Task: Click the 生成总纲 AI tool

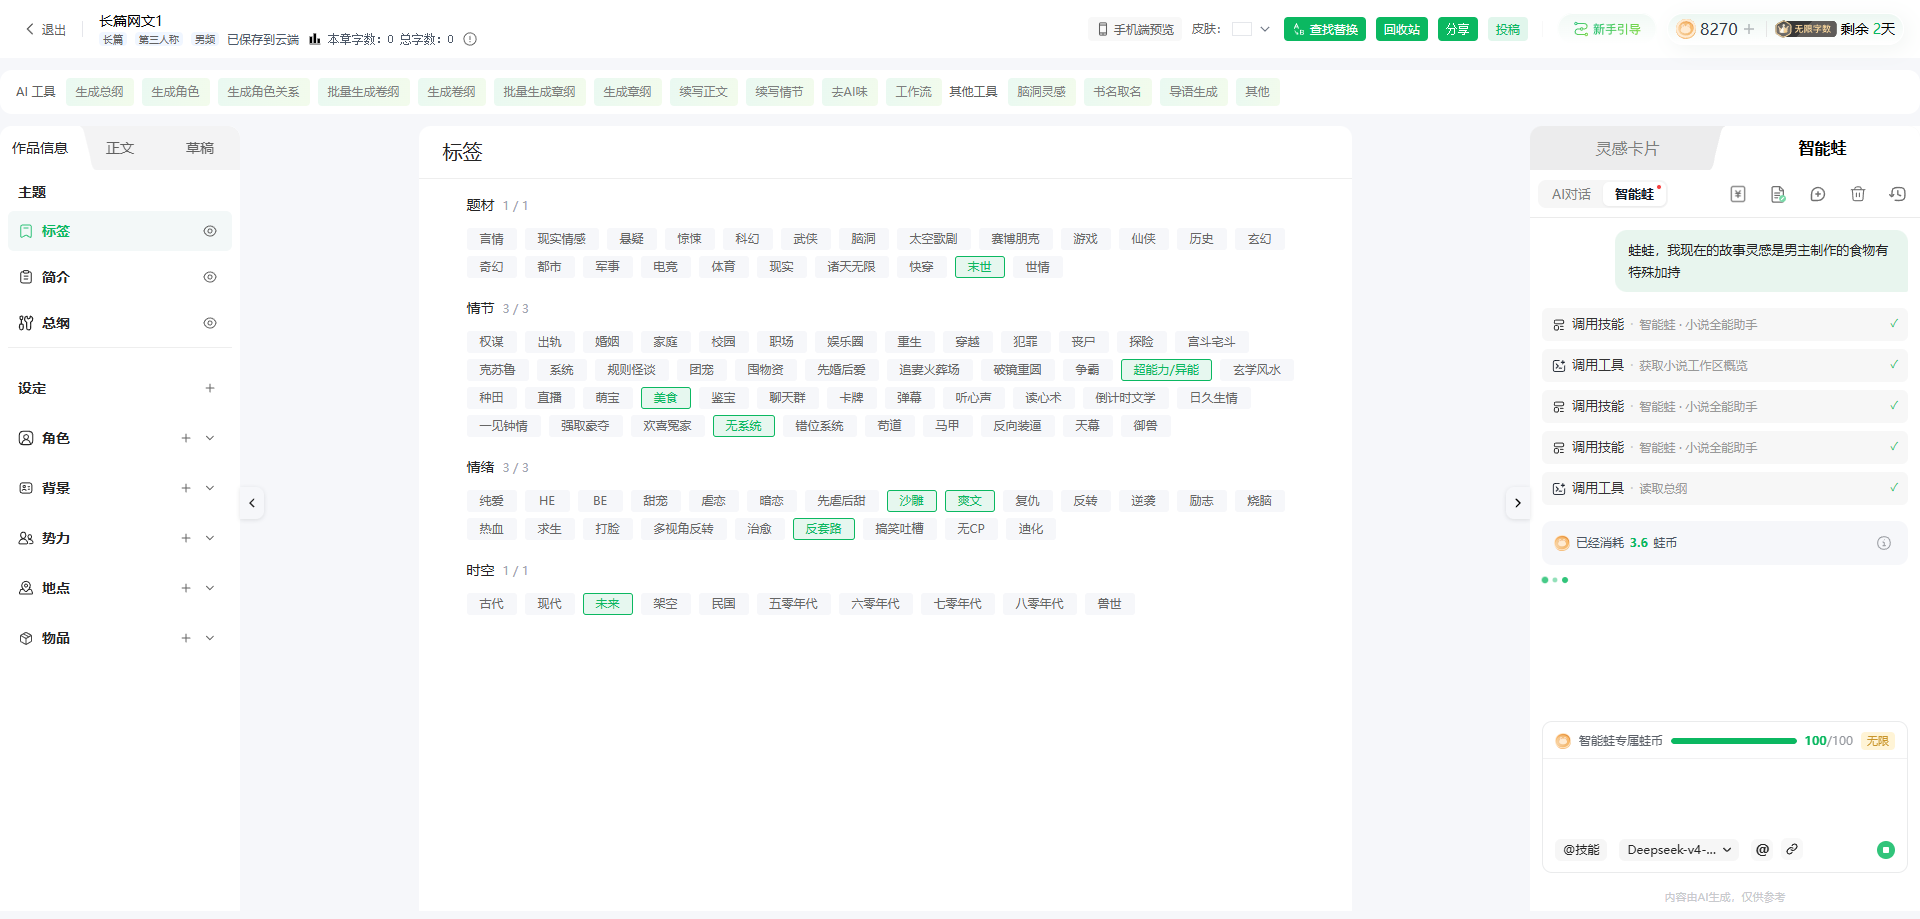Action: 100,92
